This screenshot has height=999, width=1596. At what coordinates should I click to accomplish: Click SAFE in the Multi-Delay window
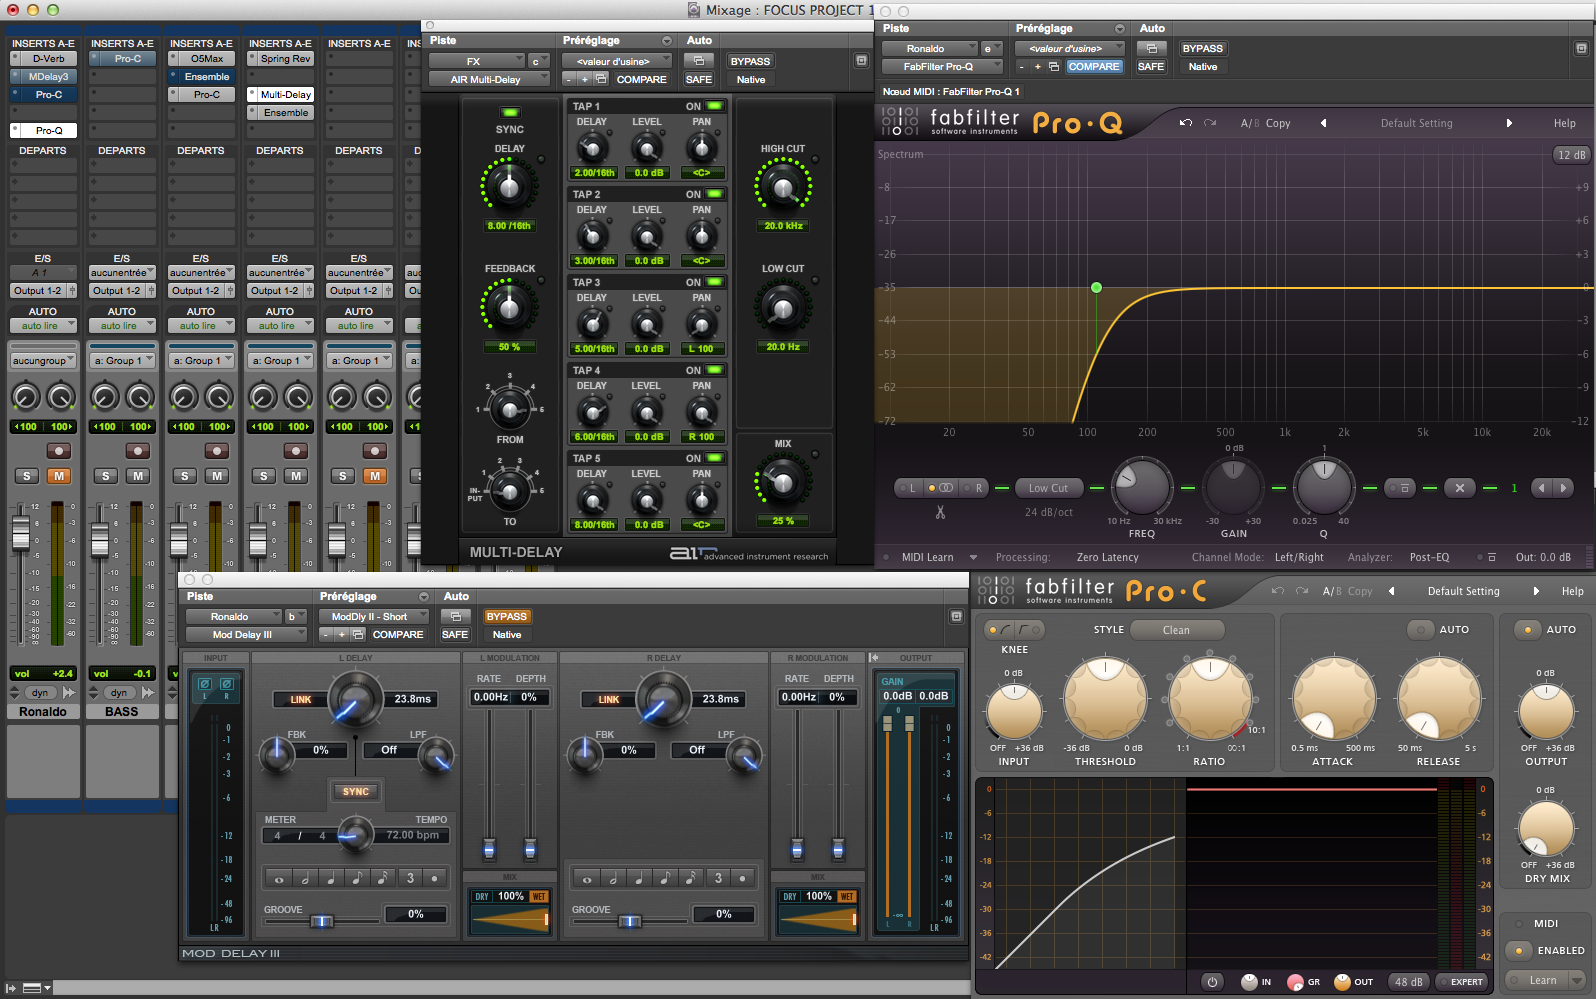[x=699, y=79]
